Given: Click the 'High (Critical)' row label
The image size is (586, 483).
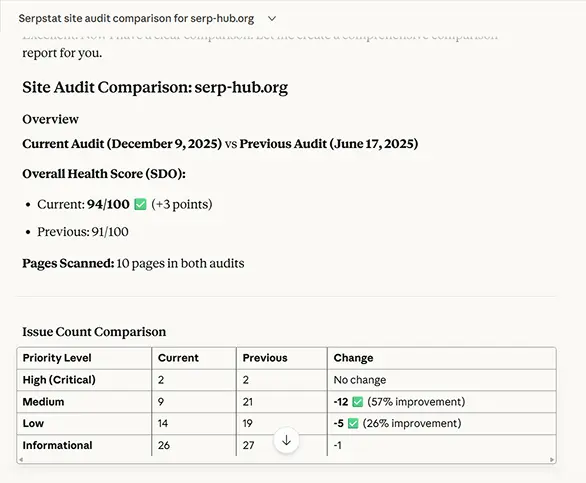Looking at the screenshot, I should click(59, 380).
